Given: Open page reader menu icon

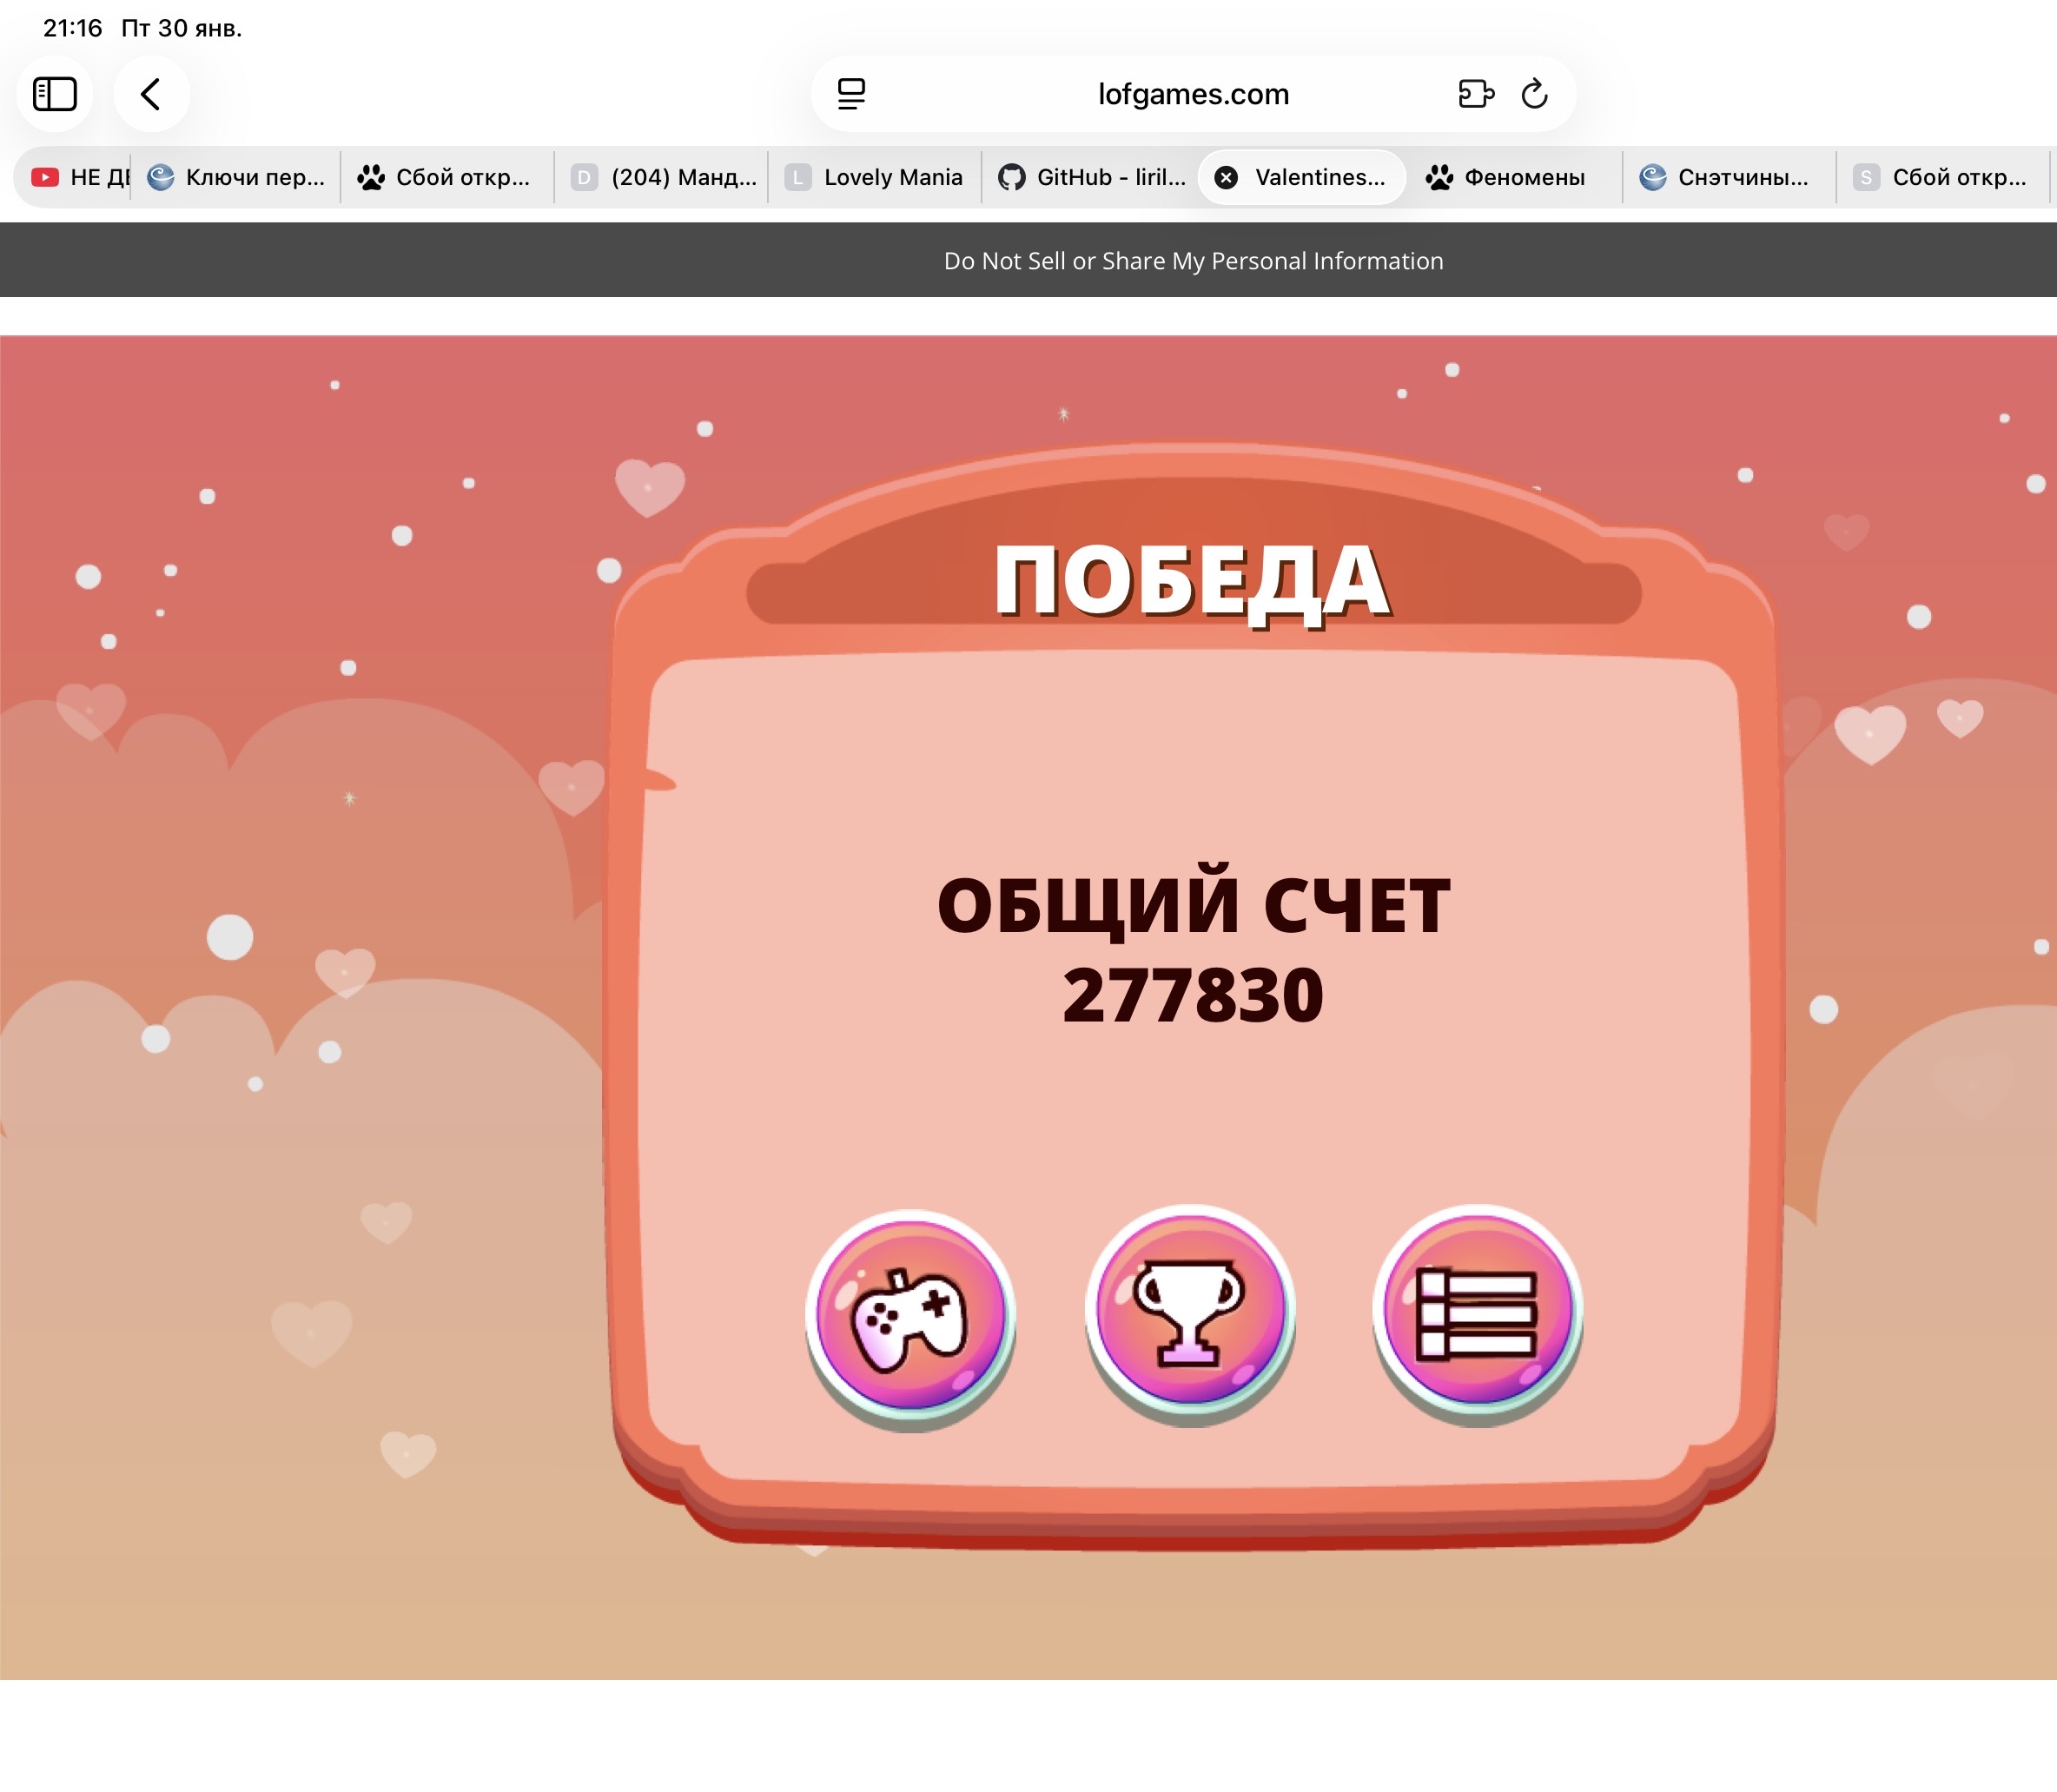Looking at the screenshot, I should coord(851,94).
